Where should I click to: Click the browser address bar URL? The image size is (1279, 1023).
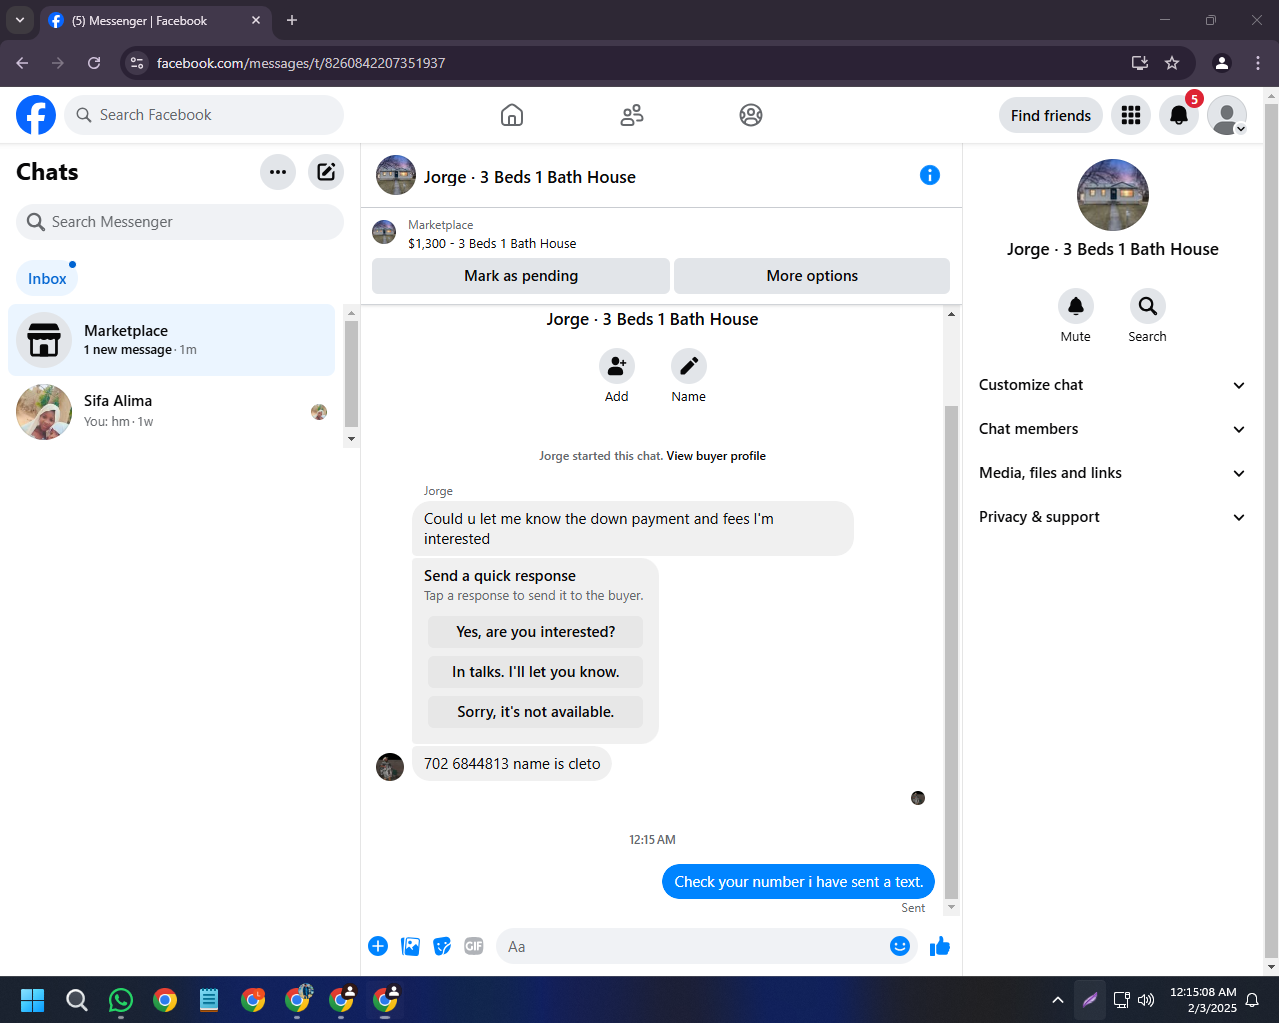coord(301,63)
